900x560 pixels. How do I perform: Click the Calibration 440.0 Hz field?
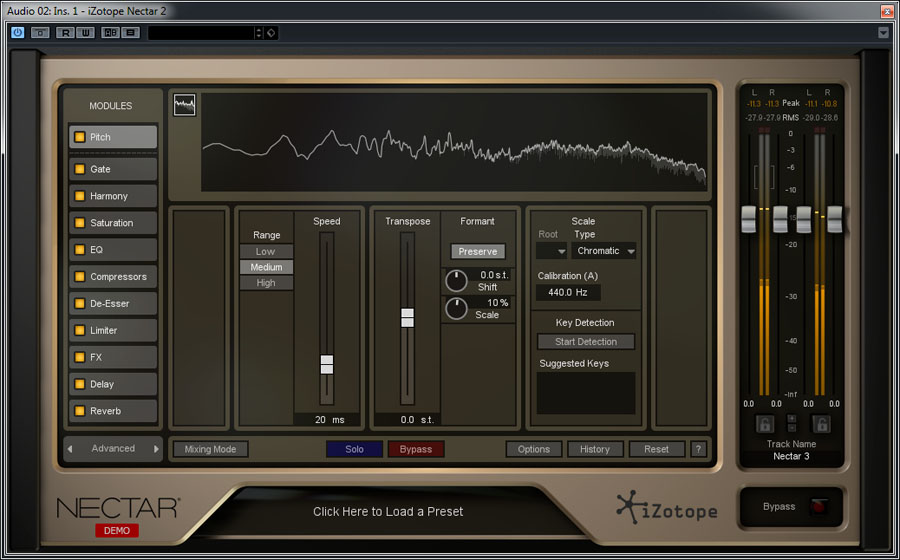tap(568, 293)
